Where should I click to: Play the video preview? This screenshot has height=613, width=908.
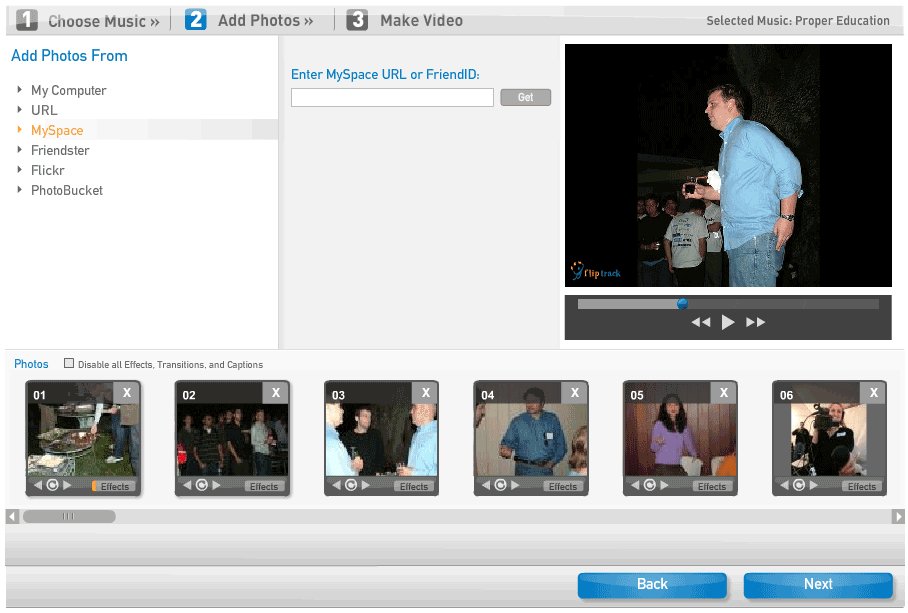[x=728, y=322]
